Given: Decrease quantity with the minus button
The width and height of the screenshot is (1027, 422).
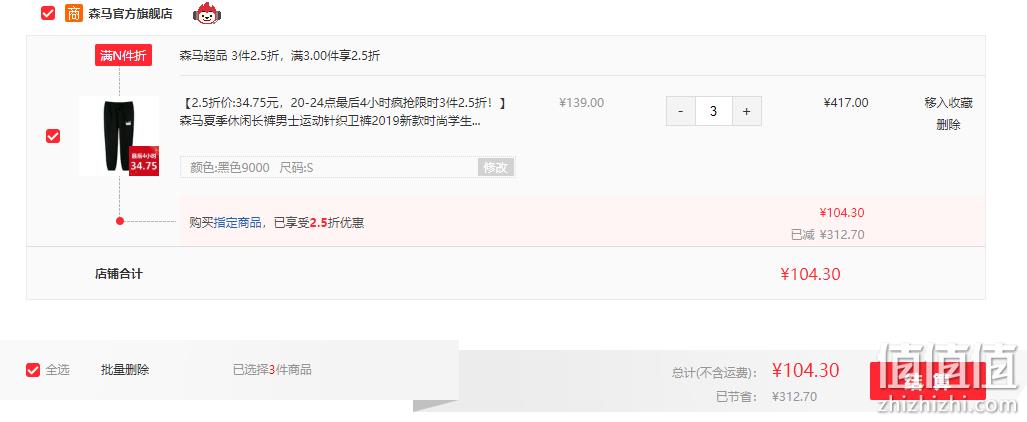Looking at the screenshot, I should pyautogui.click(x=681, y=111).
